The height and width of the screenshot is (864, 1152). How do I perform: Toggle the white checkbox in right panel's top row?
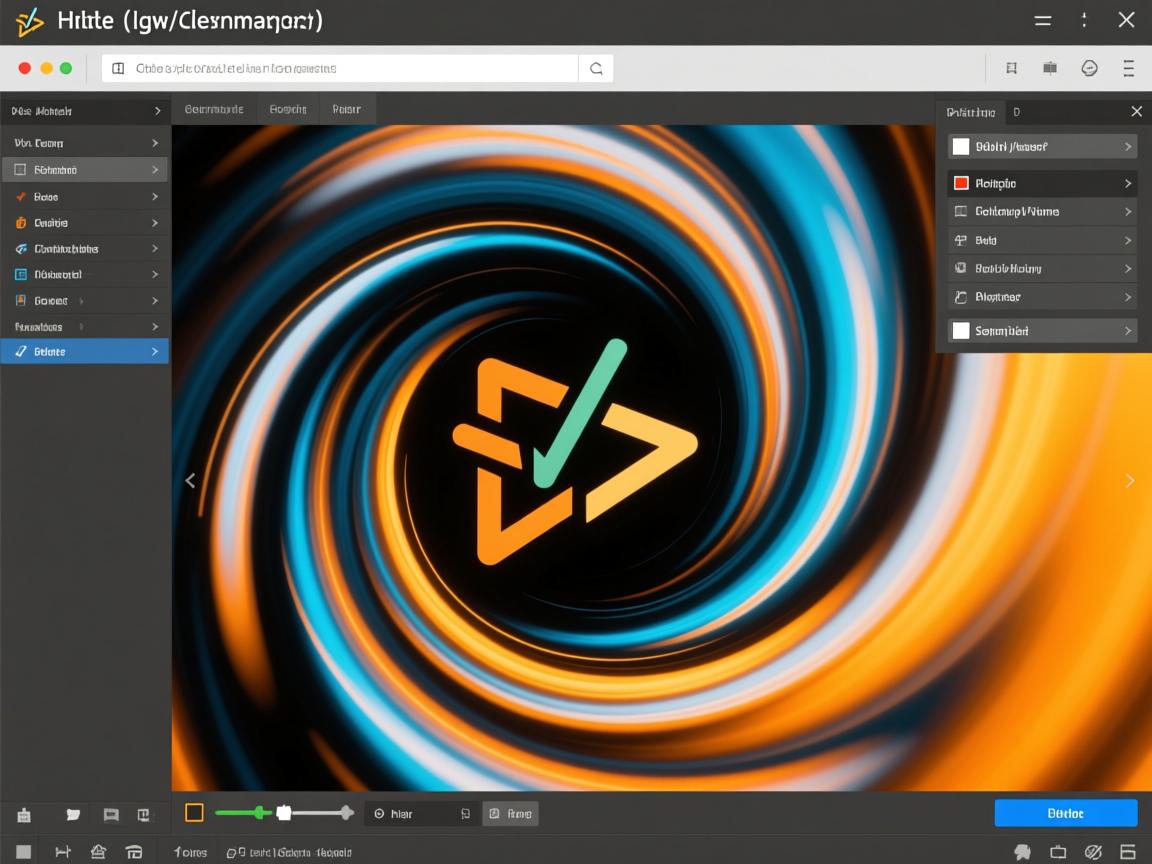click(961, 147)
